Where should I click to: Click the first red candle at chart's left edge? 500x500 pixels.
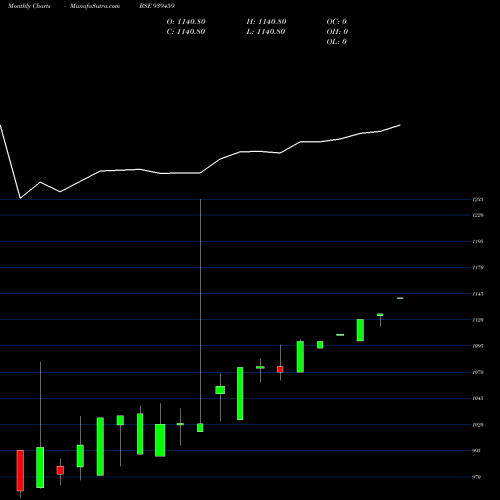point(20,471)
